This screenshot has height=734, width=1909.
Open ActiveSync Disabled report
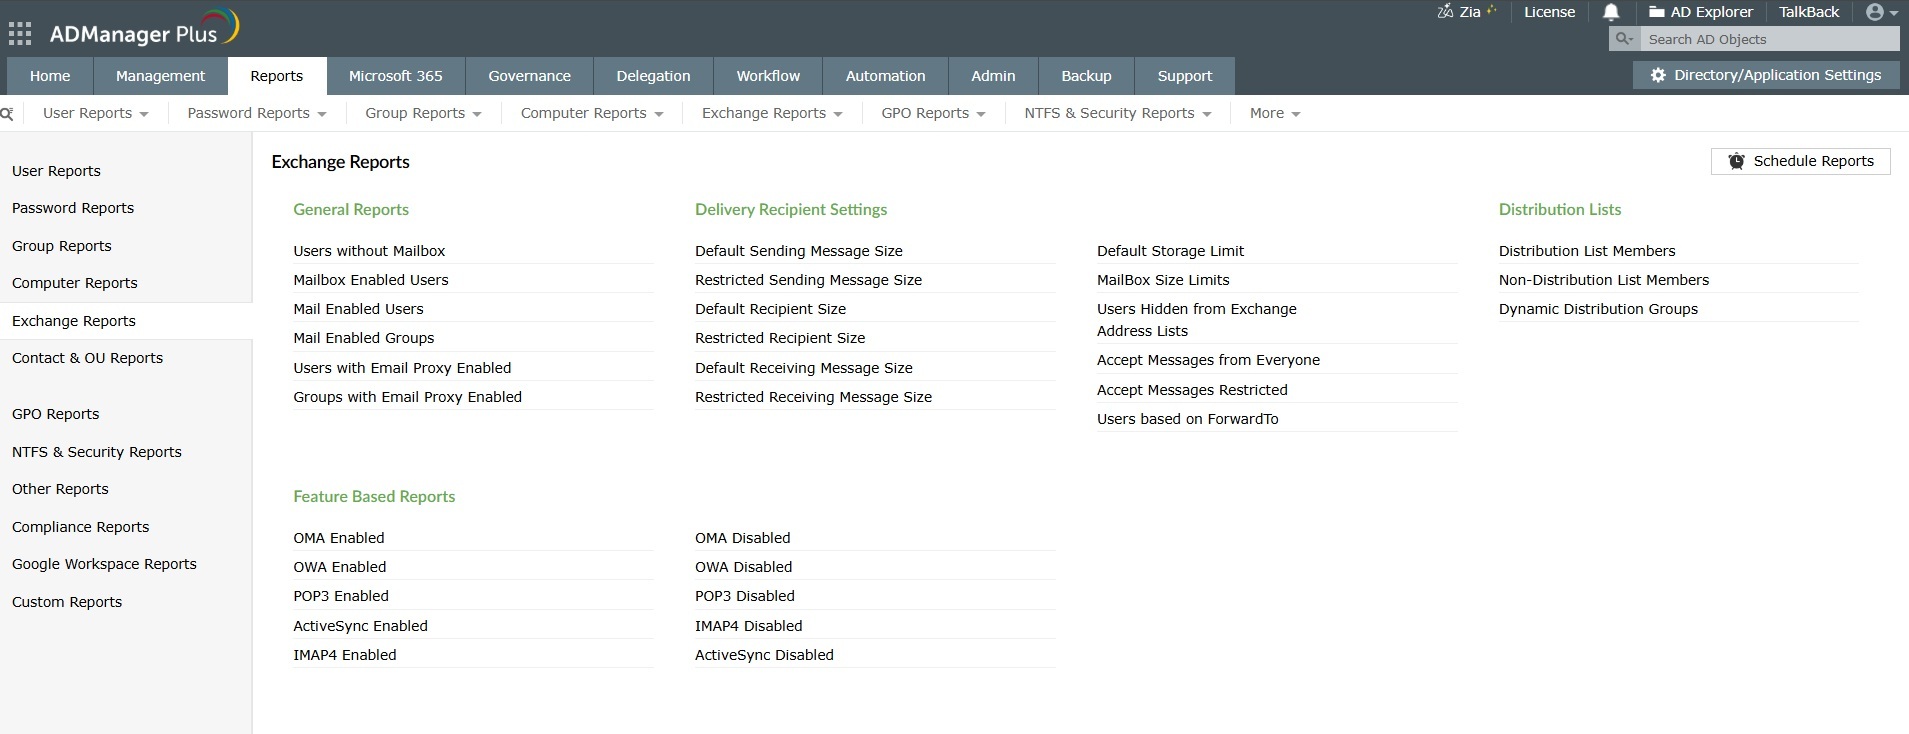(765, 655)
